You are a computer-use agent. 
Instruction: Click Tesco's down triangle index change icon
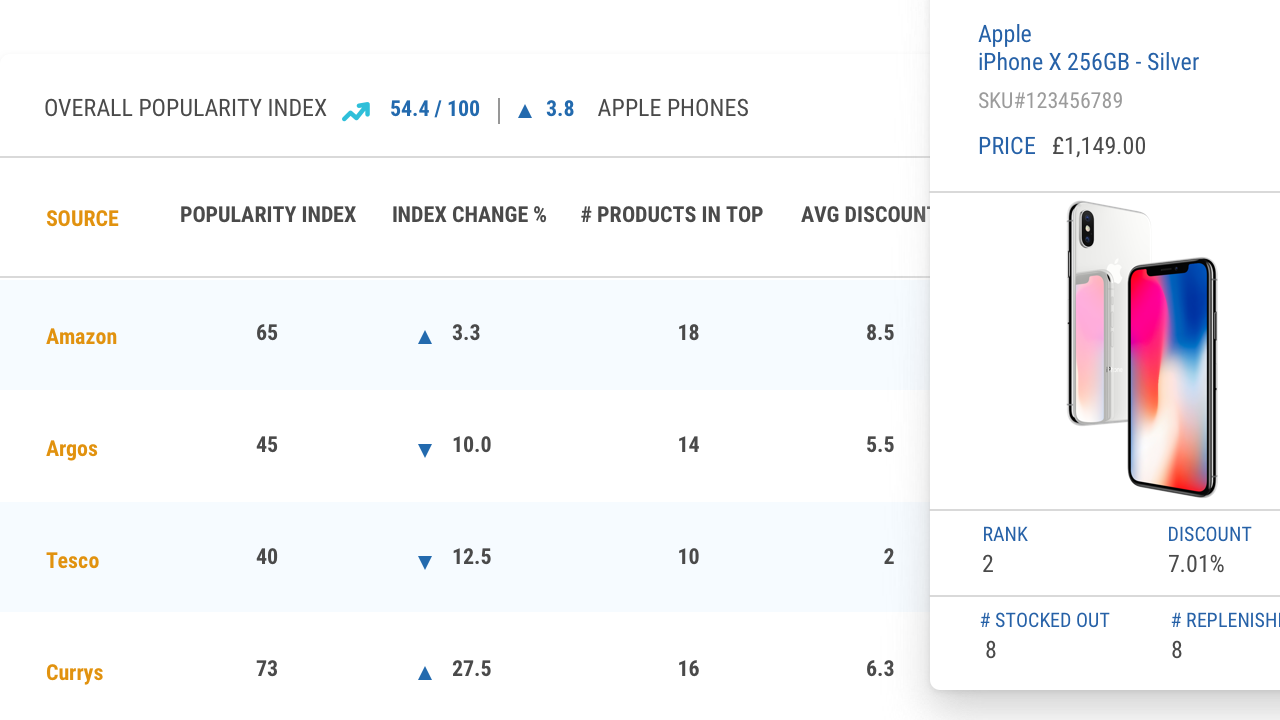[425, 562]
